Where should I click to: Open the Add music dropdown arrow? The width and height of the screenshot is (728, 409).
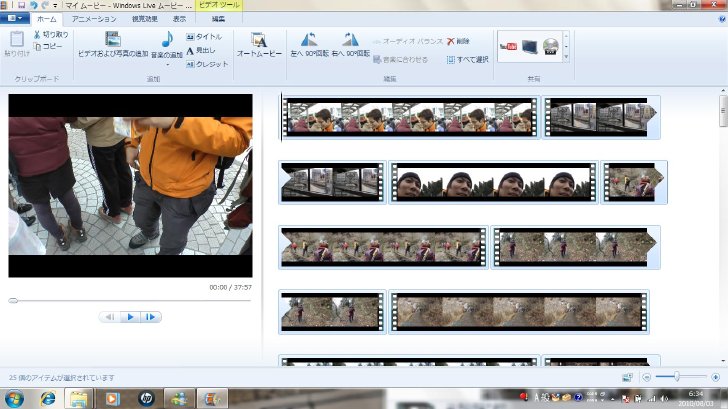167,64
